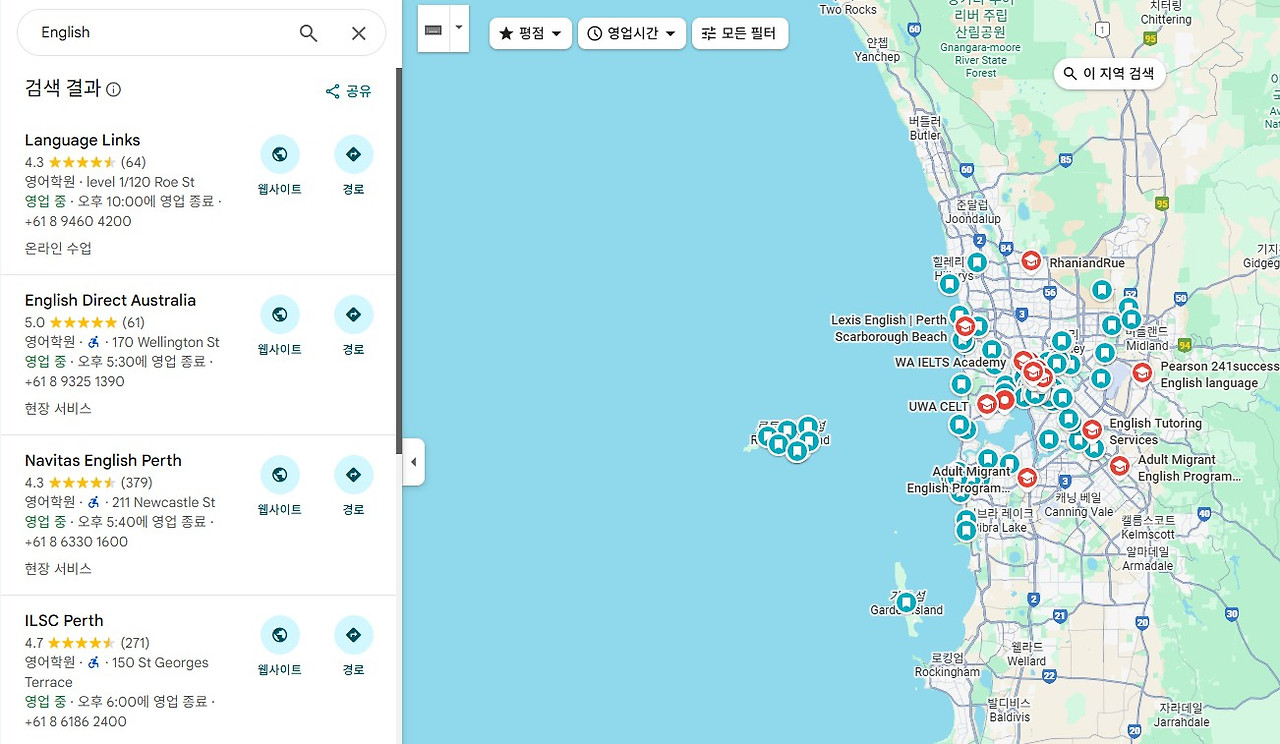This screenshot has width=1280, height=744.
Task: Select the UWA CELT red pin
Action: [x=986, y=403]
